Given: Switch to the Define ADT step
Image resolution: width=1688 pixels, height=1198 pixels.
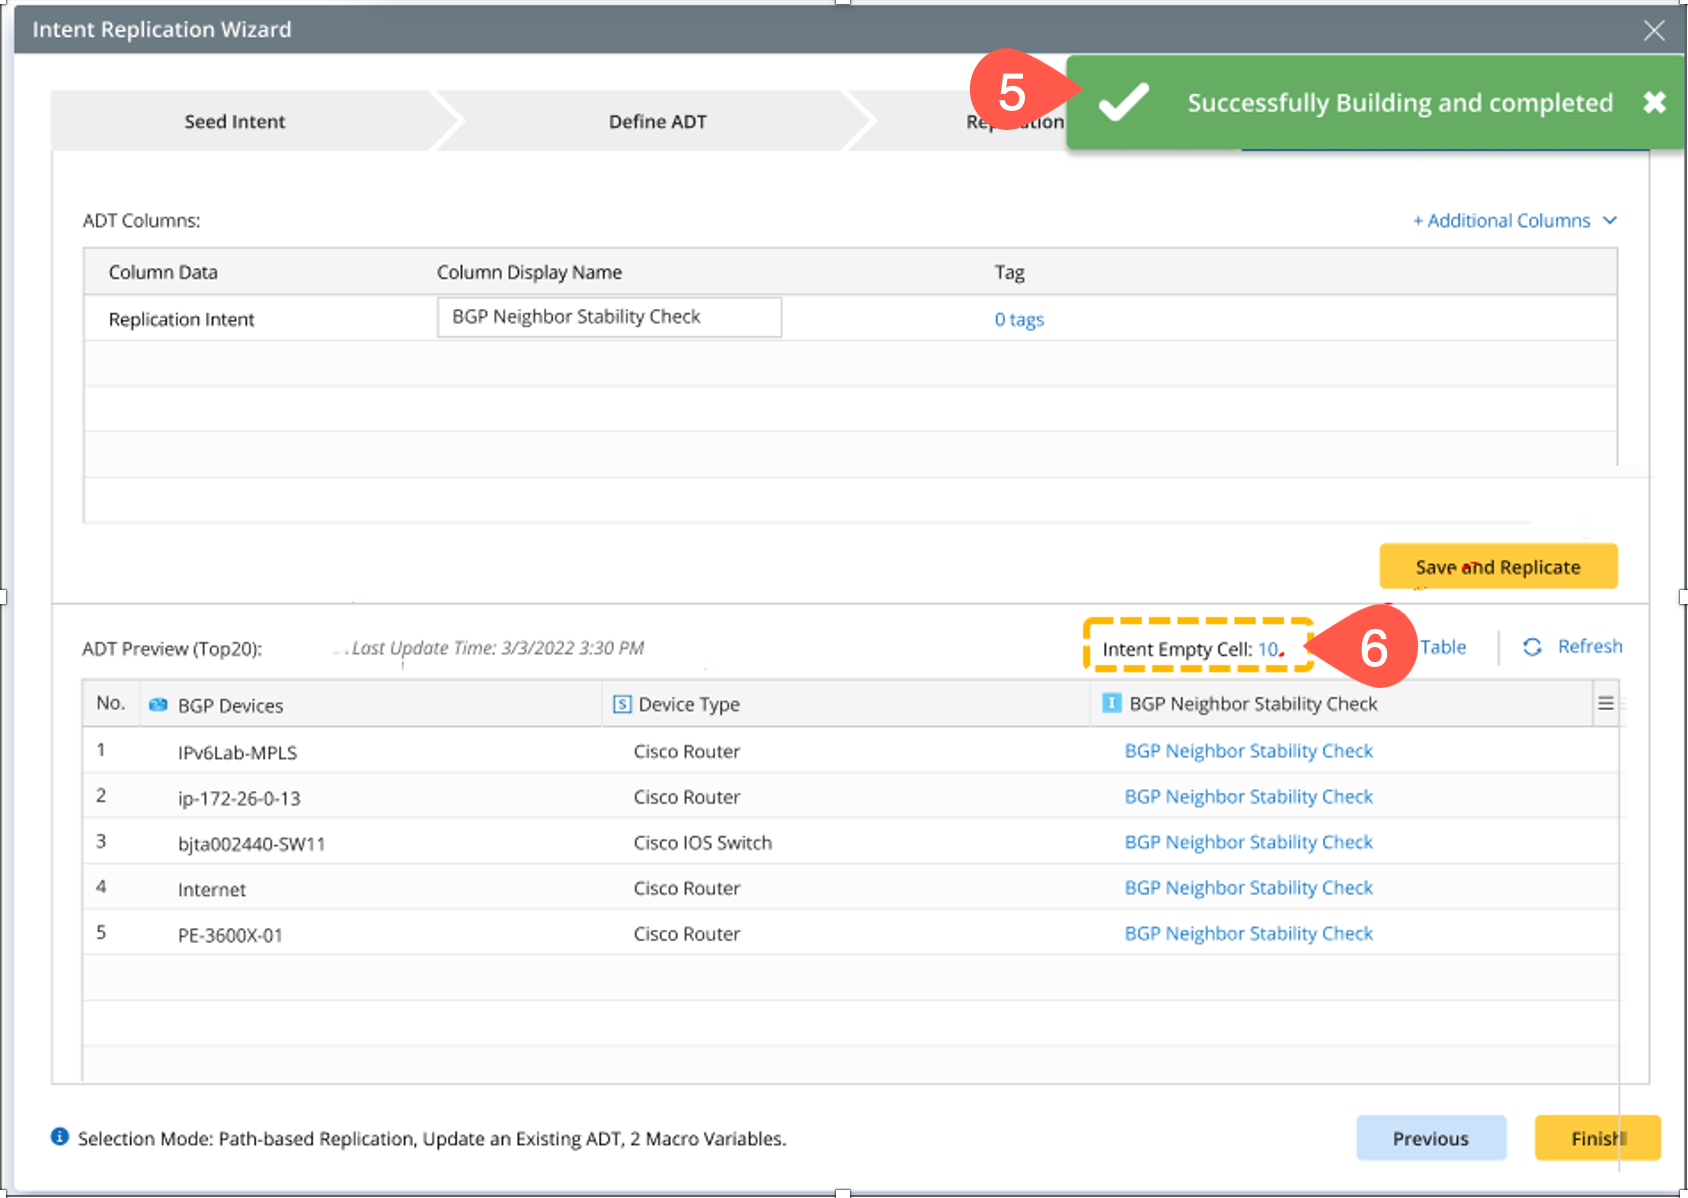Looking at the screenshot, I should (x=657, y=122).
